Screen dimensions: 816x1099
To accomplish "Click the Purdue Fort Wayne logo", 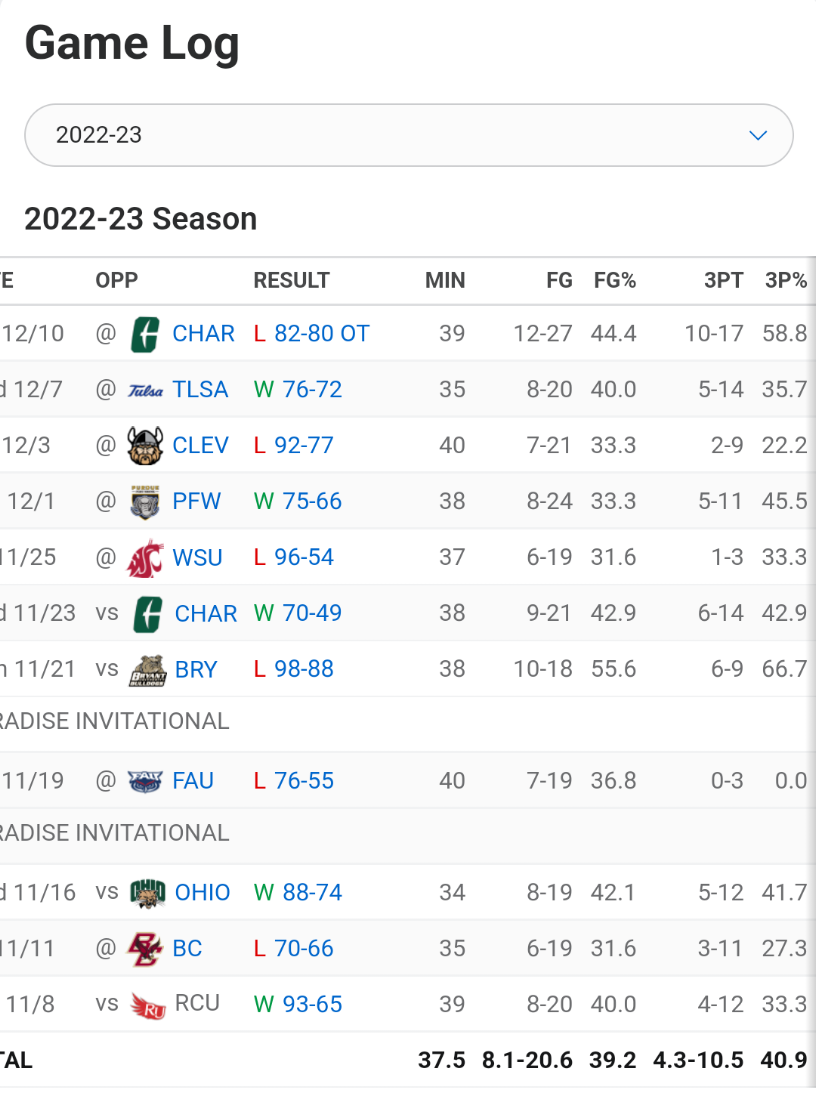I will click(x=146, y=501).
